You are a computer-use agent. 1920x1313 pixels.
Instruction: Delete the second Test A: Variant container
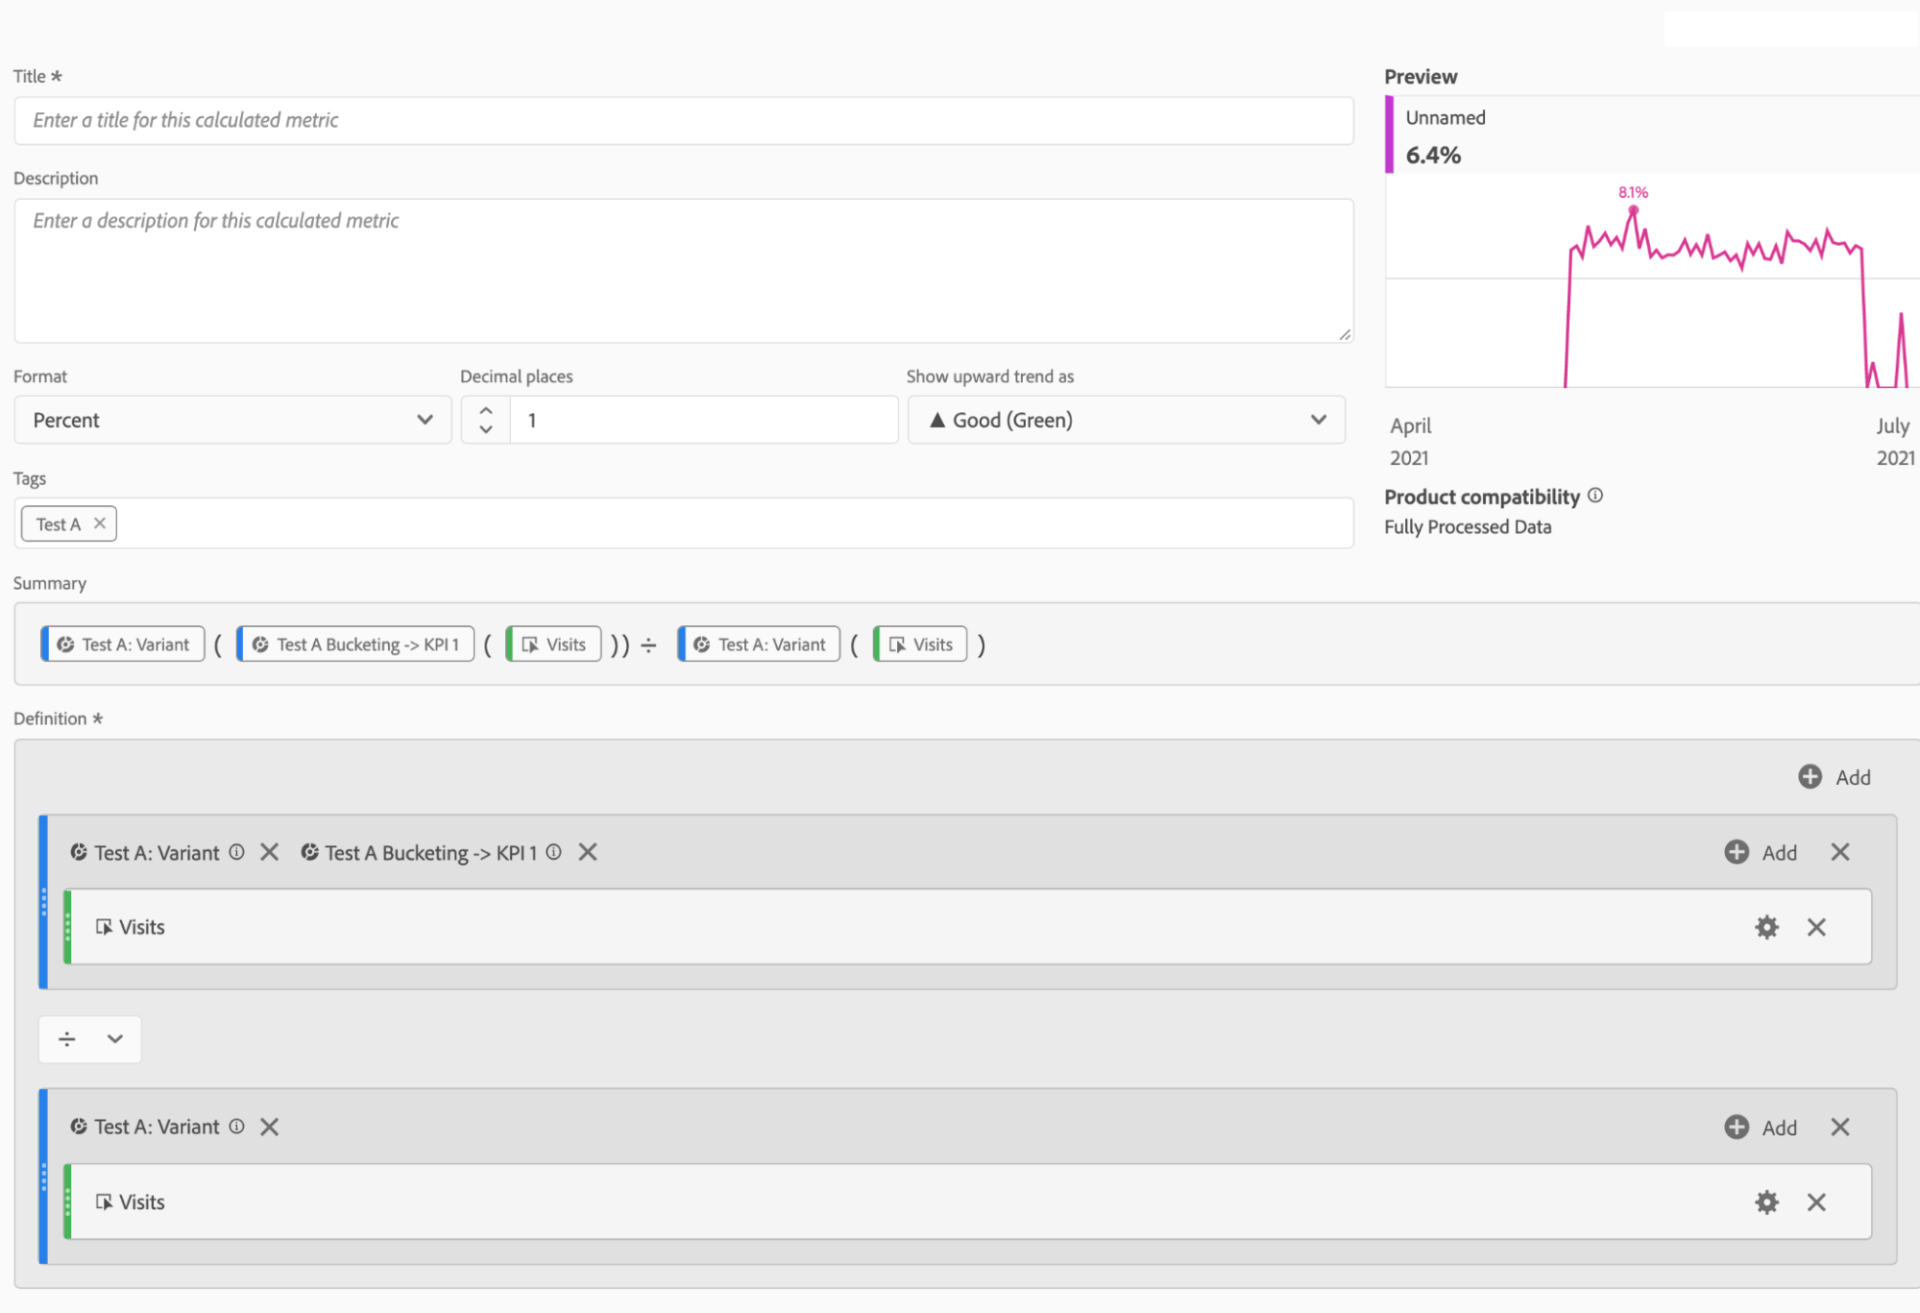[x=1840, y=1126]
